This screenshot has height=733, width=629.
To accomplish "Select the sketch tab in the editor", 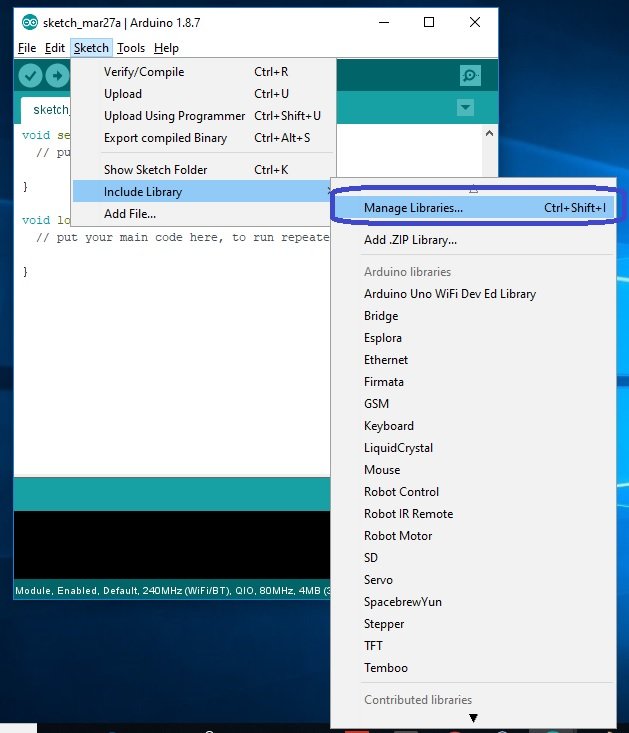I will [x=46, y=110].
